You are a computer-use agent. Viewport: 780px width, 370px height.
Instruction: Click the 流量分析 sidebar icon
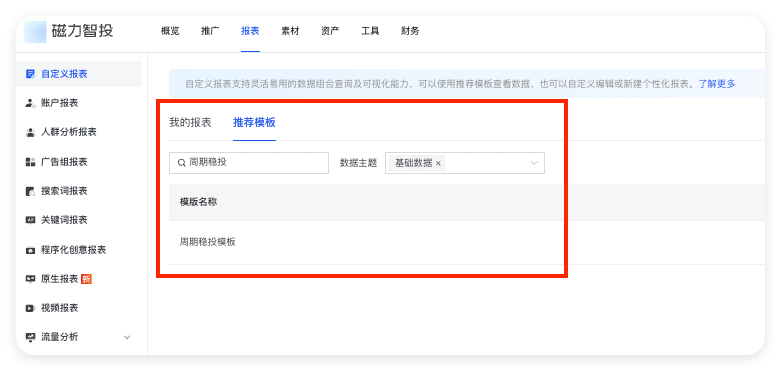coord(30,337)
